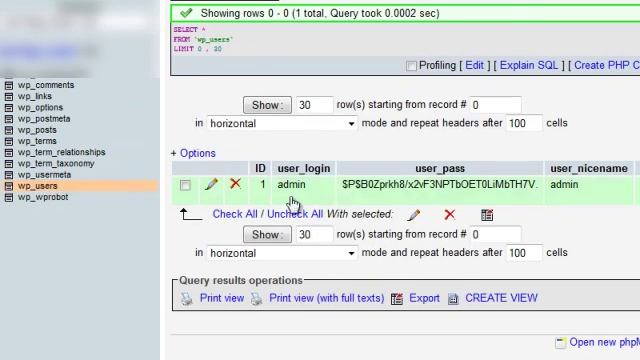Click the Check All link
The height and width of the screenshot is (360, 640).
pos(235,214)
